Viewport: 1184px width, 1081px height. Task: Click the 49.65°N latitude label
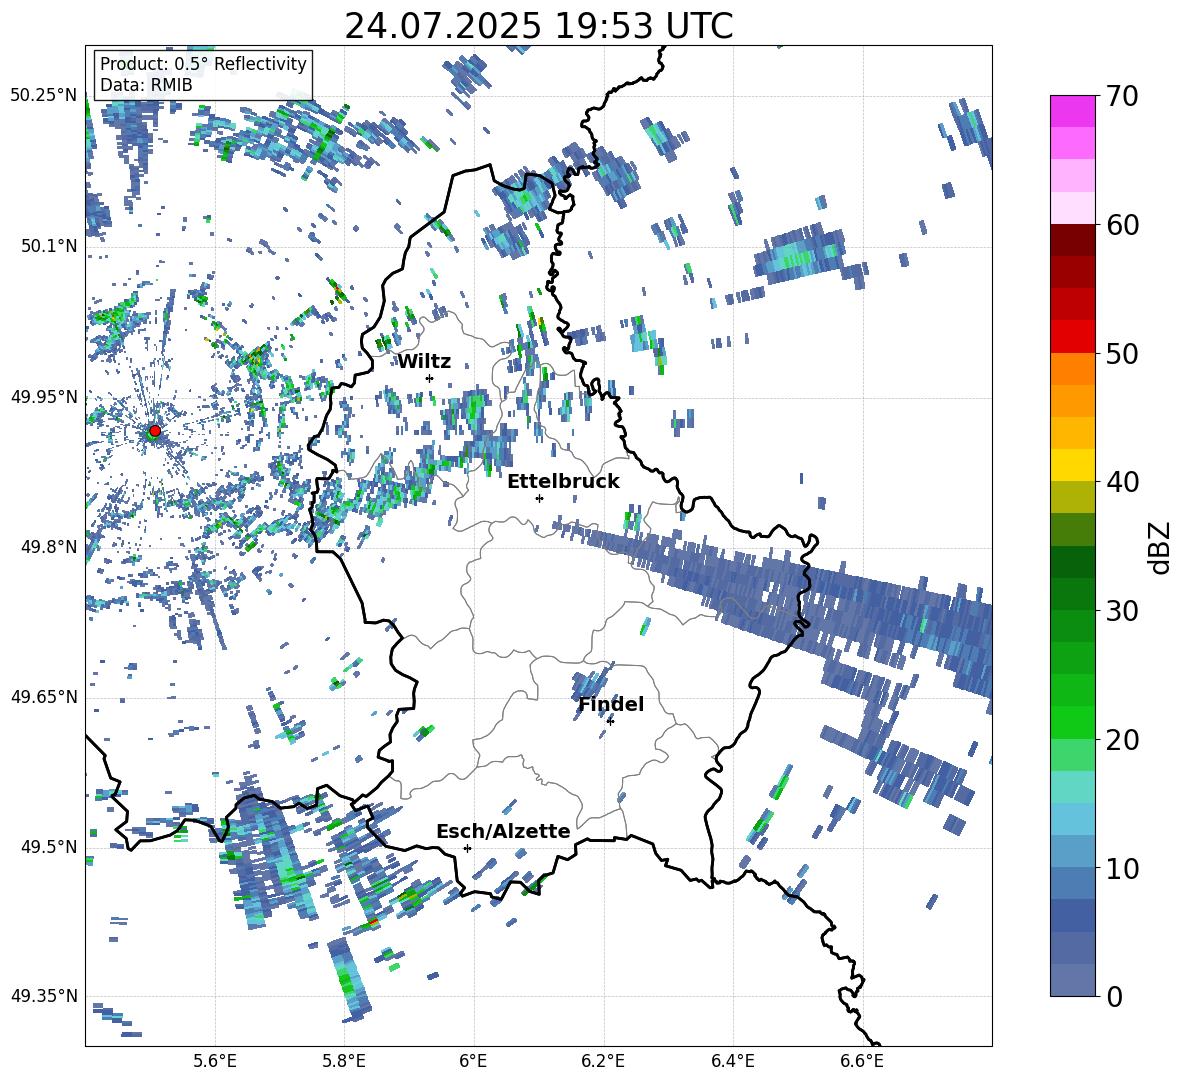click(44, 696)
